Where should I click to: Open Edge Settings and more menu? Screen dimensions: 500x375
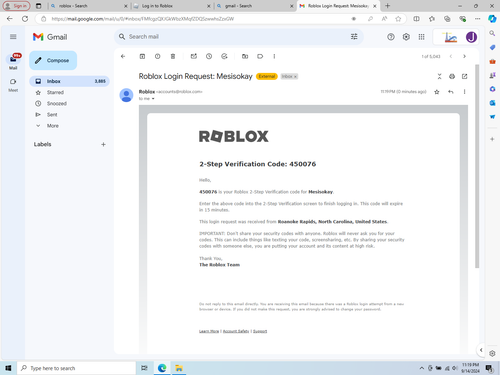tap(477, 19)
